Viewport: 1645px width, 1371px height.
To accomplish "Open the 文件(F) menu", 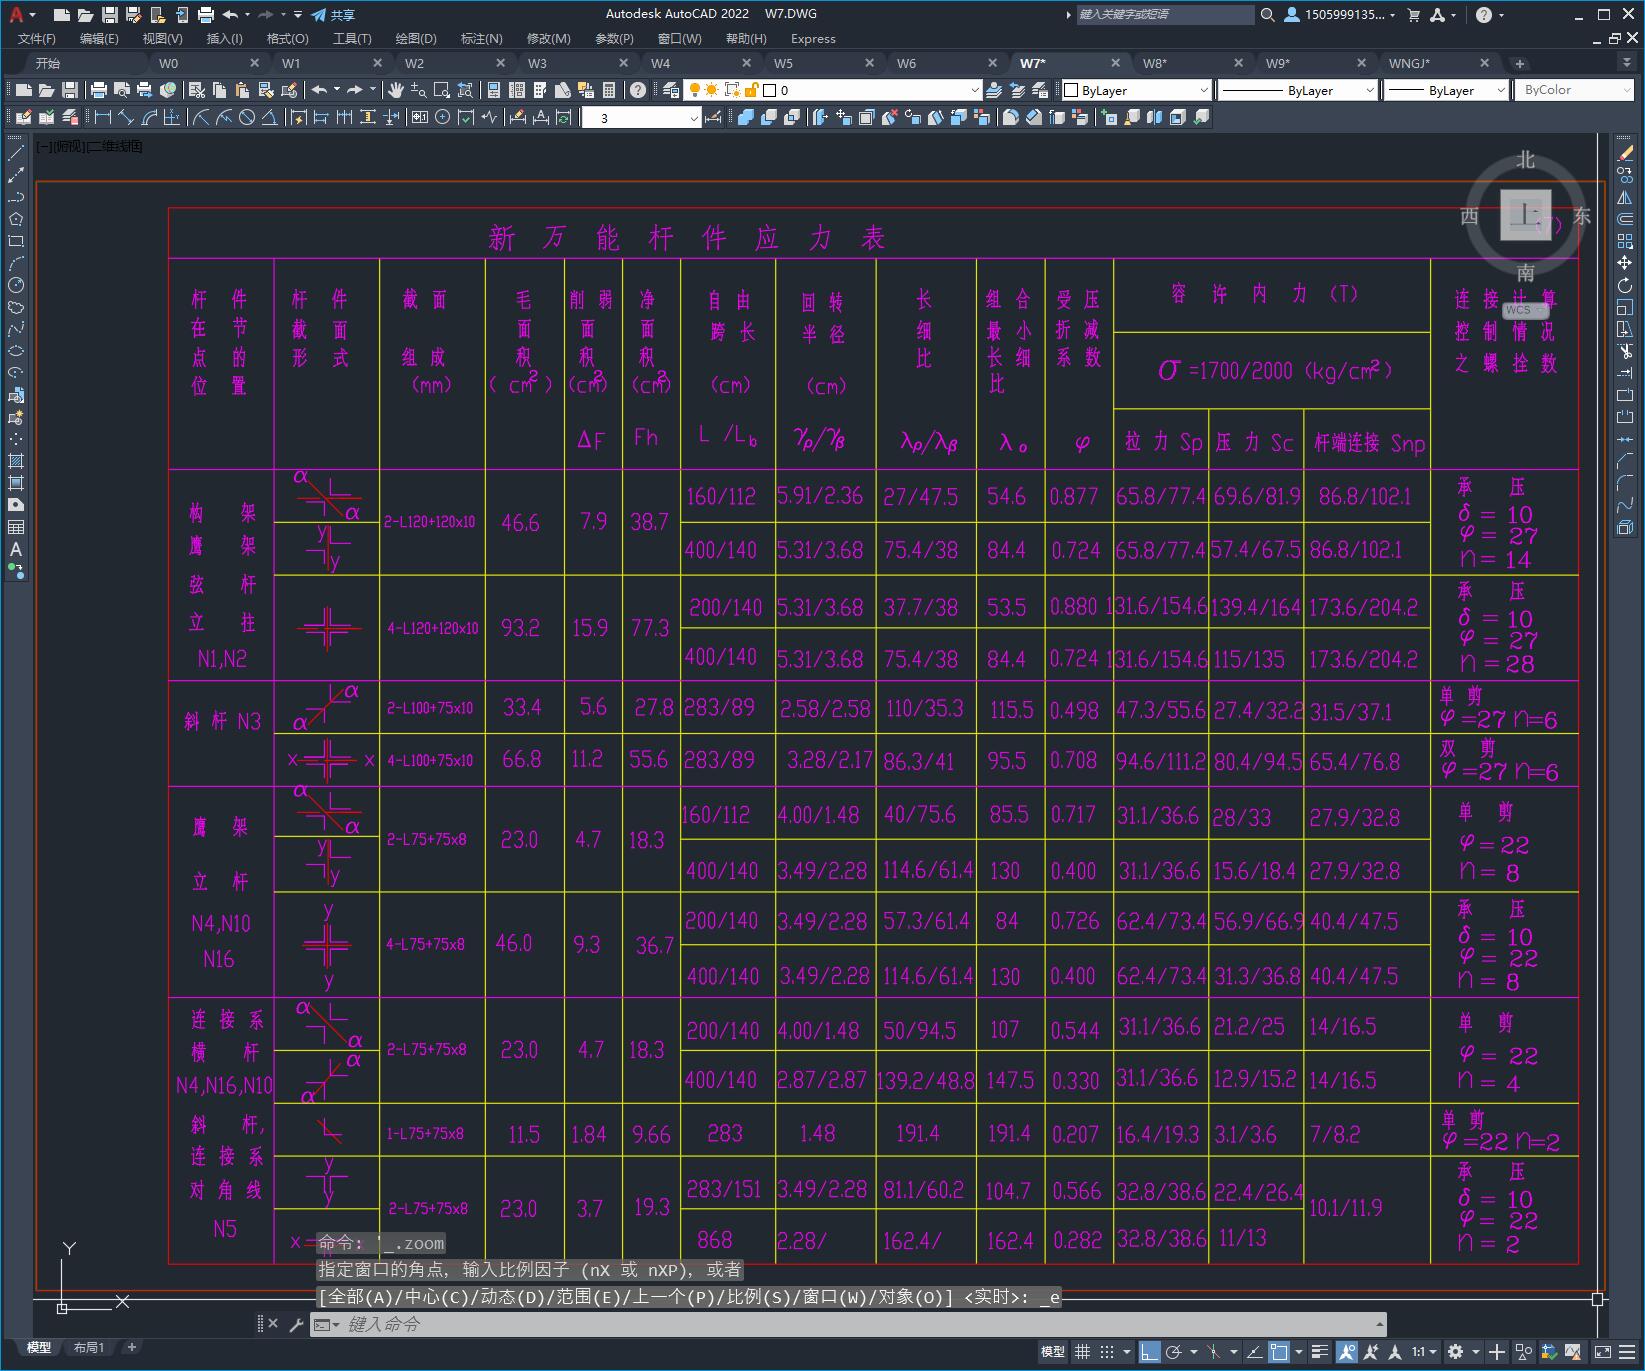I will [36, 38].
